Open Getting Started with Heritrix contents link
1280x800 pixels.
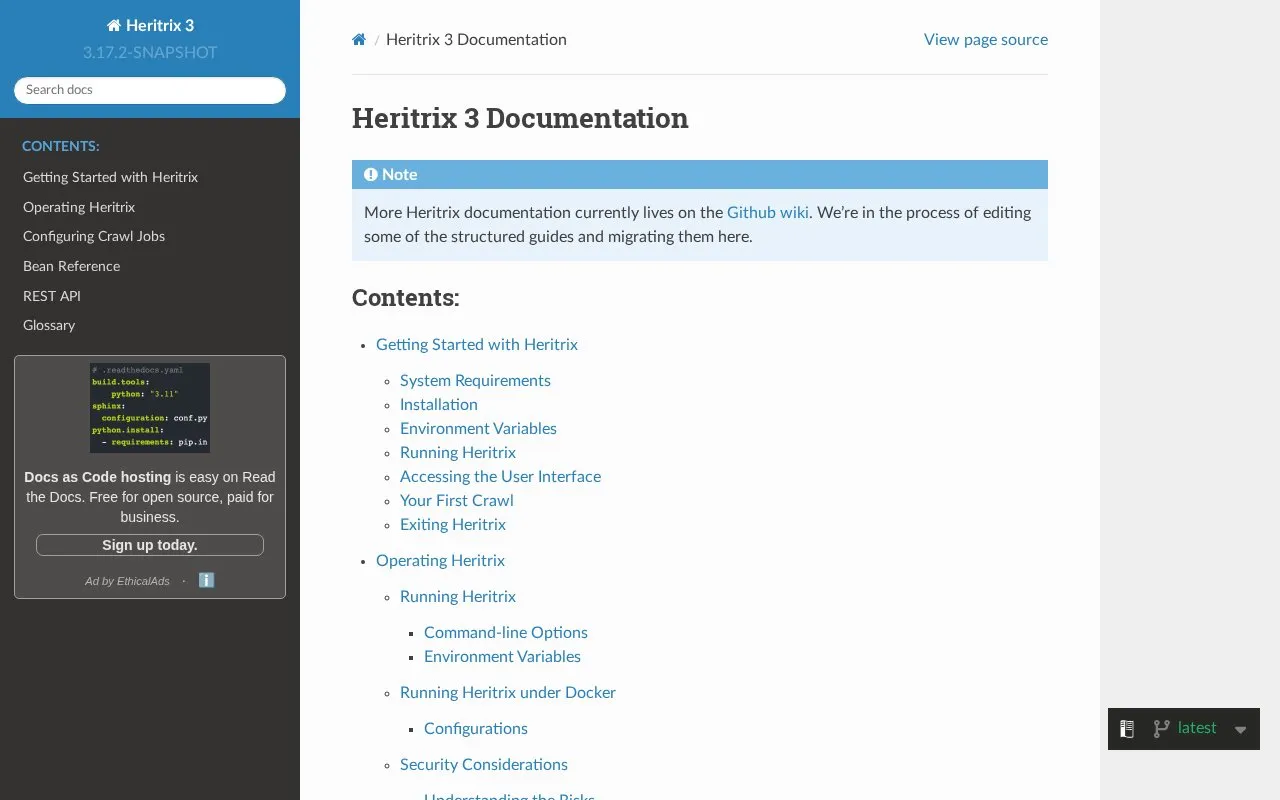[x=477, y=344]
